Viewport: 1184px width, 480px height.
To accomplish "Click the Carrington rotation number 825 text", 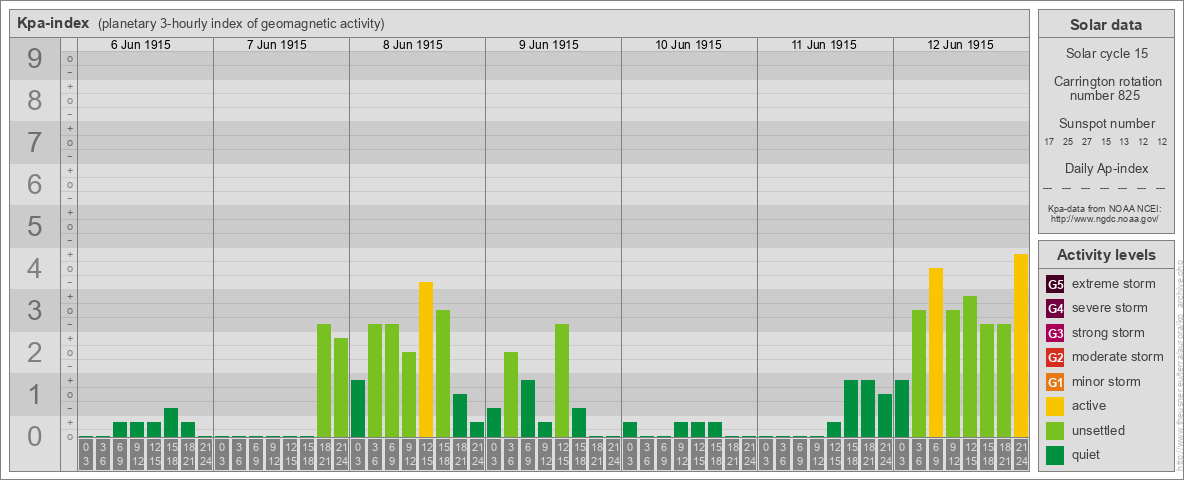I will point(1106,88).
